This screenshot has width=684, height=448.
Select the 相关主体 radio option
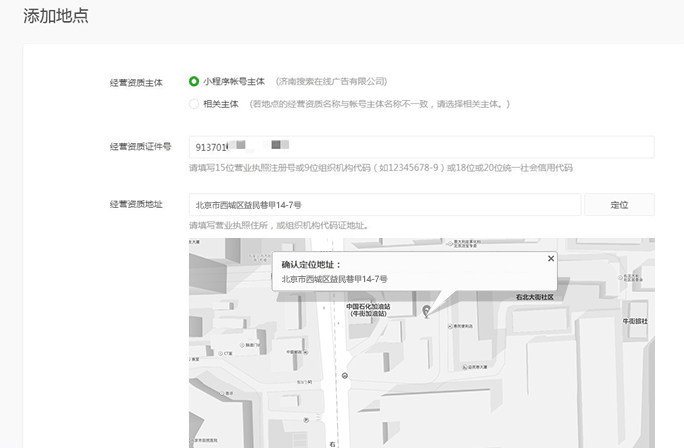(193, 103)
